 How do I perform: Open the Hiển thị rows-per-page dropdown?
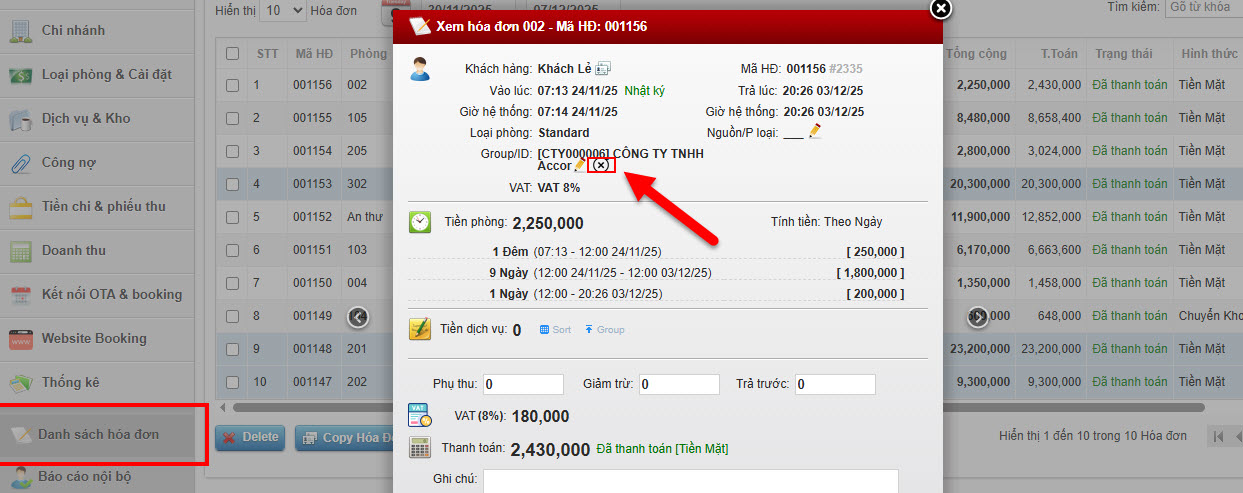pos(285,11)
